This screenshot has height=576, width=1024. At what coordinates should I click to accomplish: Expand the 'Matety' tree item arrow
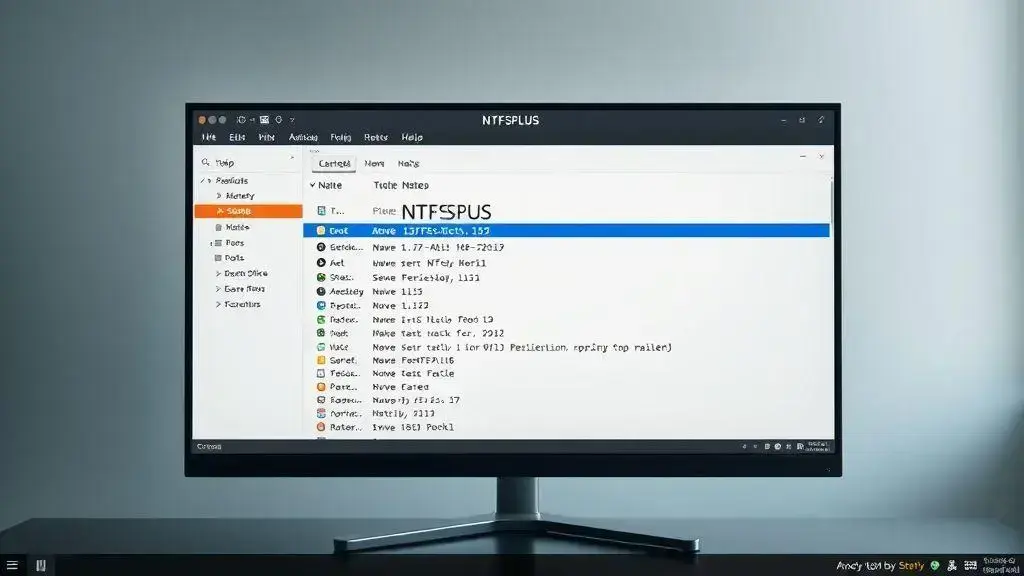point(219,196)
